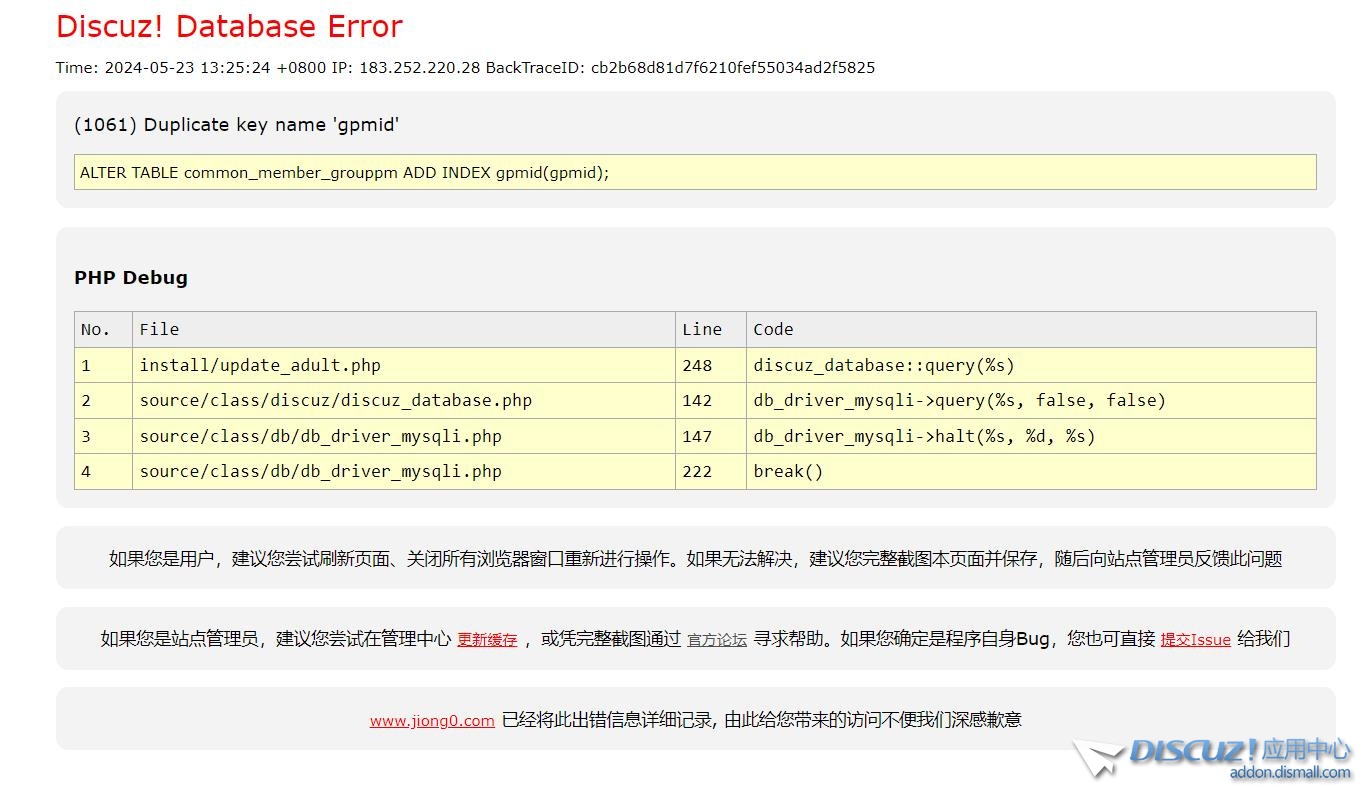
Task: Follow the 提交Issue link
Action: 1195,640
